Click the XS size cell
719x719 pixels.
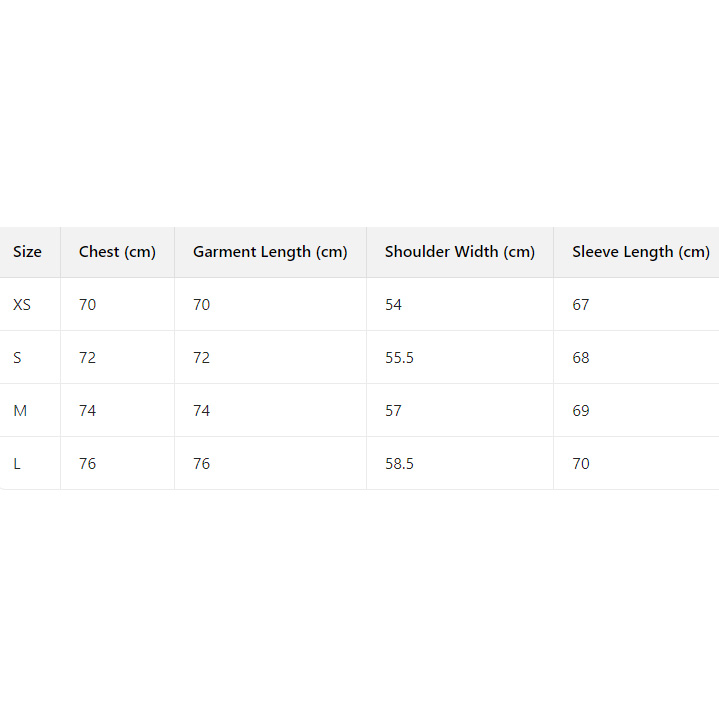[x=22, y=305]
